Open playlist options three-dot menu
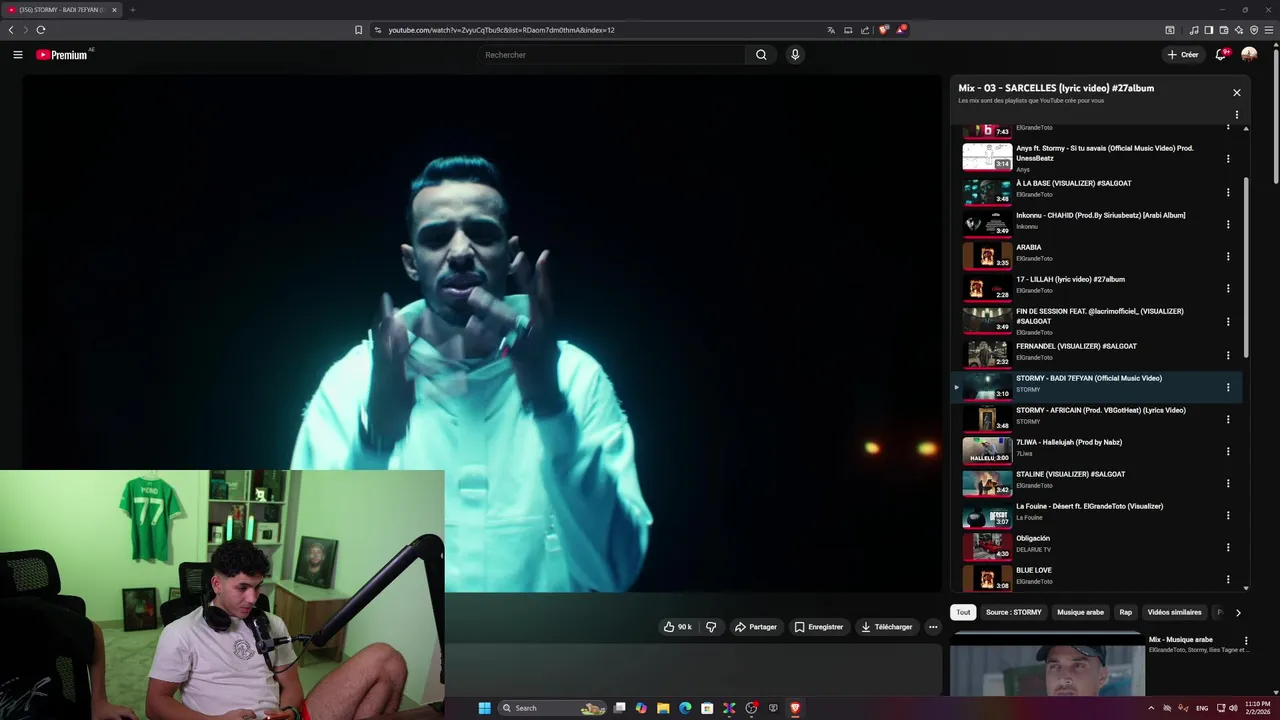 1237,115
